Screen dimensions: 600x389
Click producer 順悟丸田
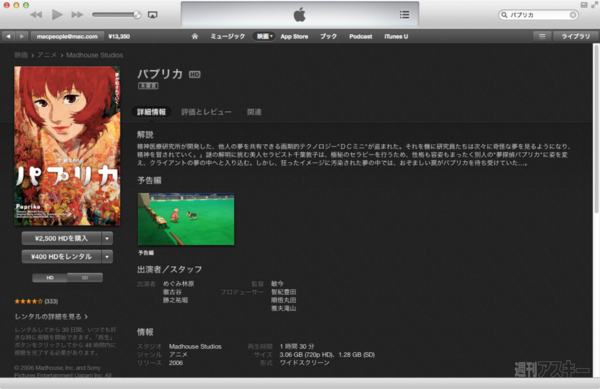coord(284,300)
